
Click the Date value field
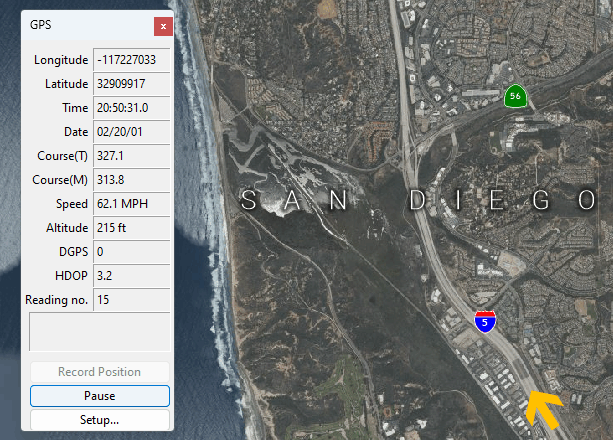click(x=132, y=132)
